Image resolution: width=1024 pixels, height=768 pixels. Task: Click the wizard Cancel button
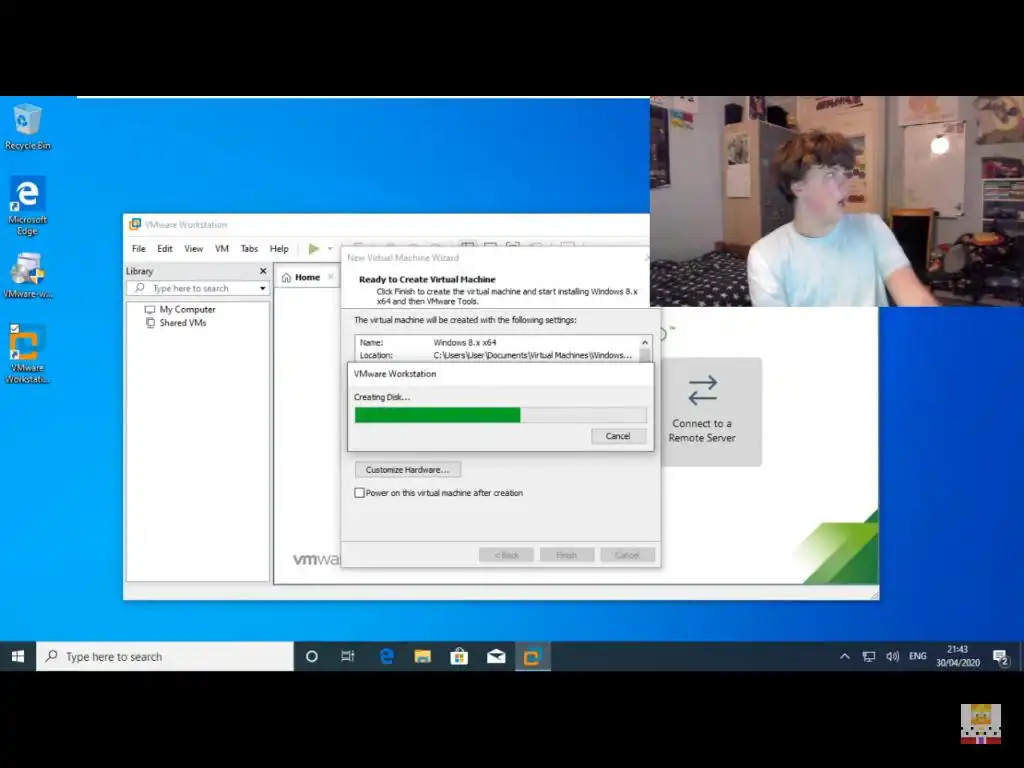(627, 555)
